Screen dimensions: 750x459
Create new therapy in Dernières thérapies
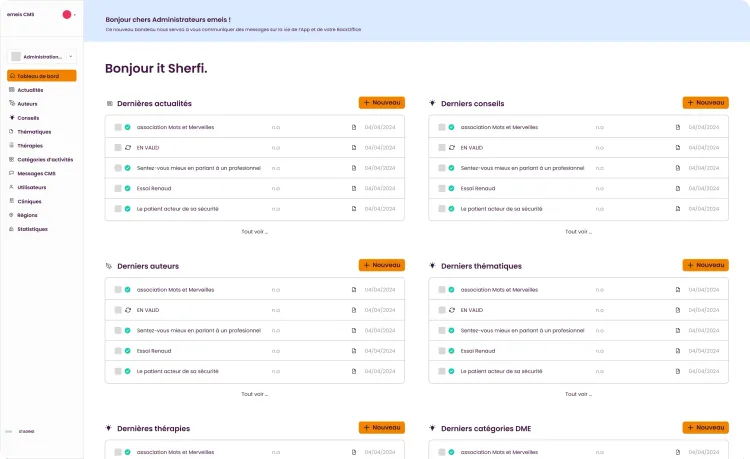click(382, 427)
